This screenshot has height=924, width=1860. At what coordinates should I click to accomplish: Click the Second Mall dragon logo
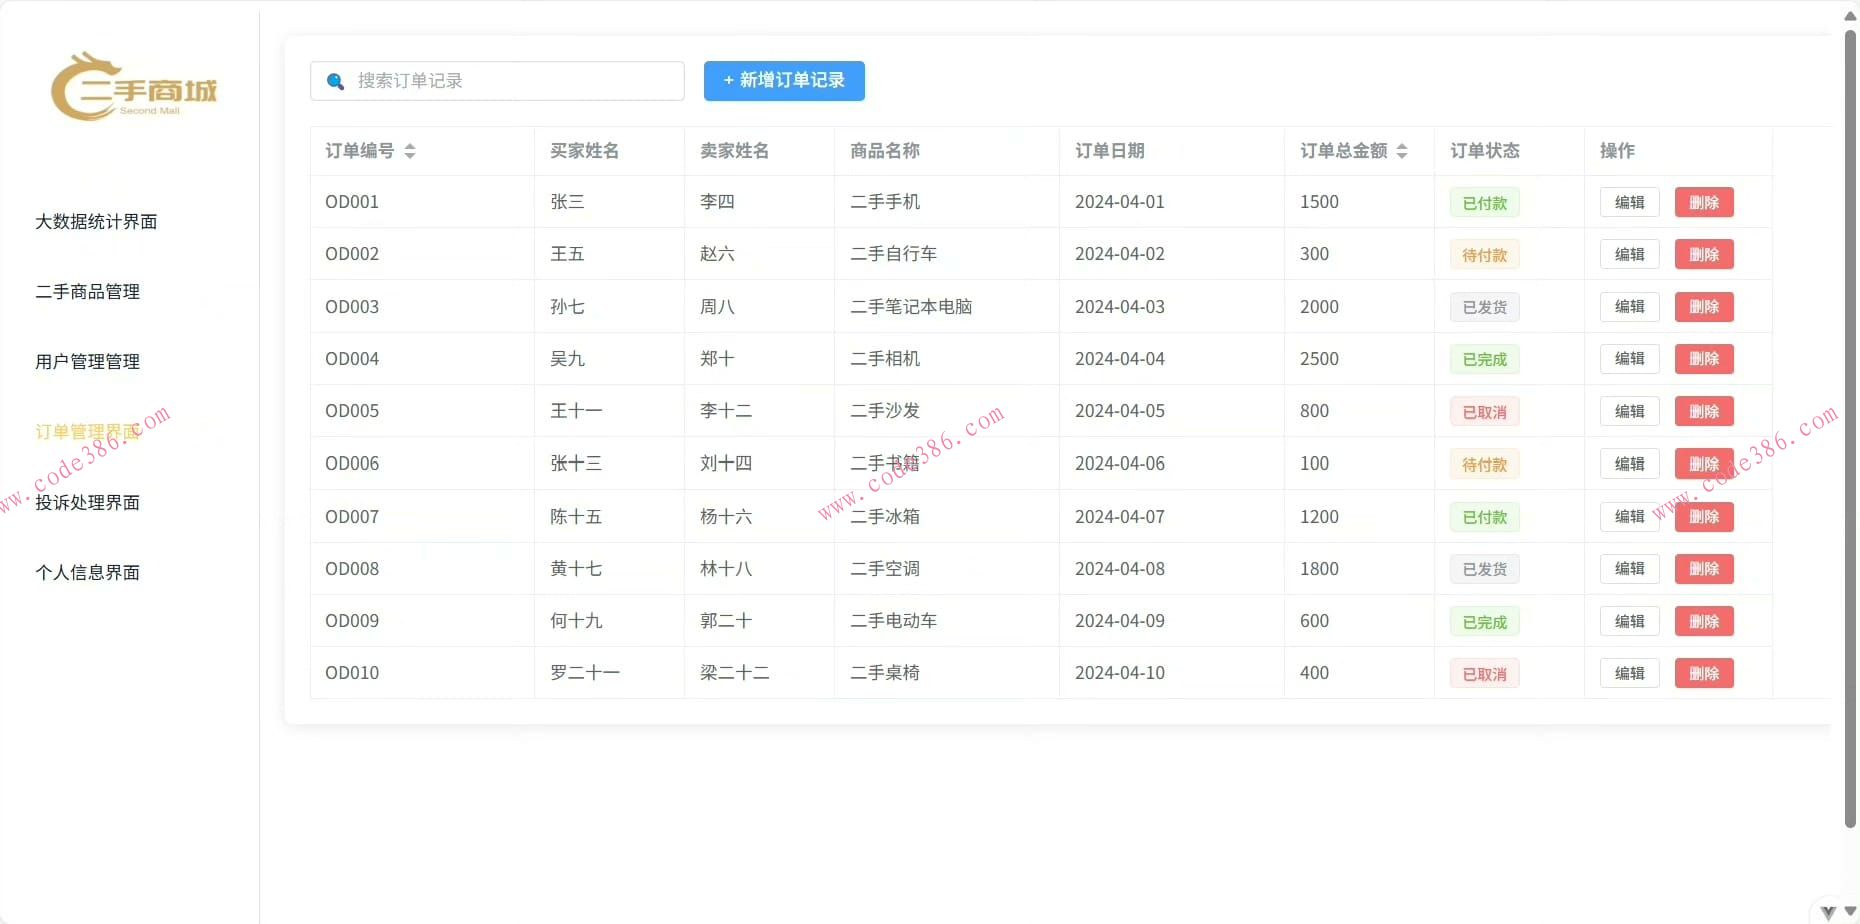[131, 88]
